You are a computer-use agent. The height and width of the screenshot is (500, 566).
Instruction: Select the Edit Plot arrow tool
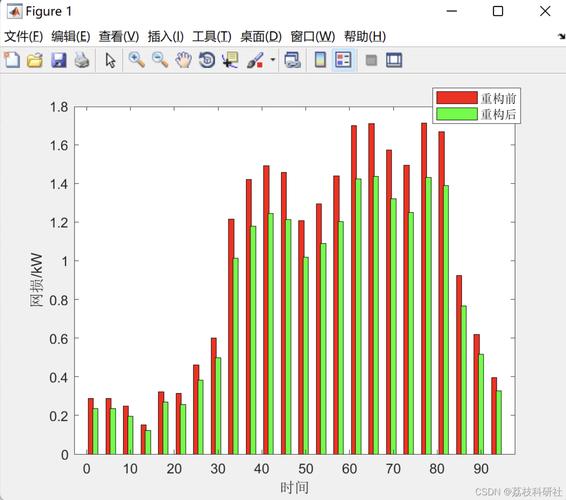[x=110, y=60]
